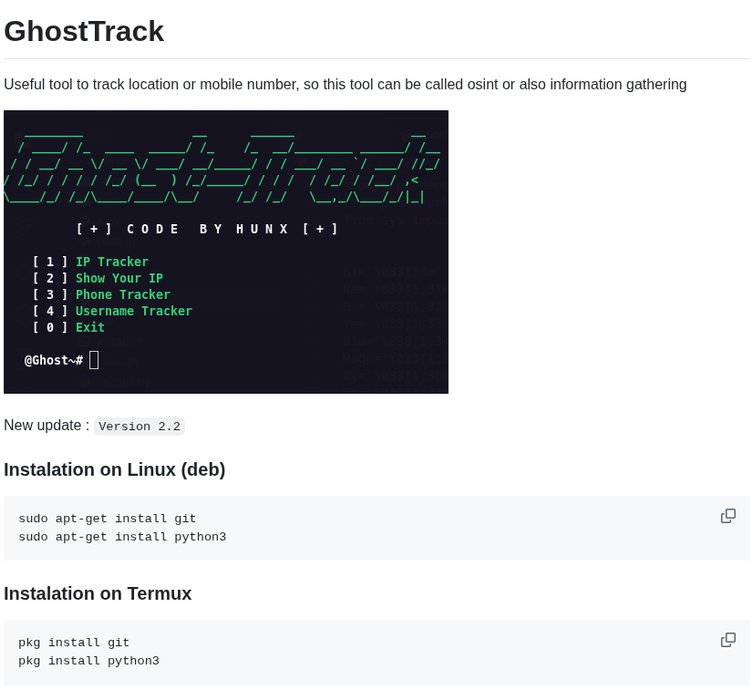Click the @Ghost~# prompt cursor box
The image size is (753, 700).
(x=94, y=360)
